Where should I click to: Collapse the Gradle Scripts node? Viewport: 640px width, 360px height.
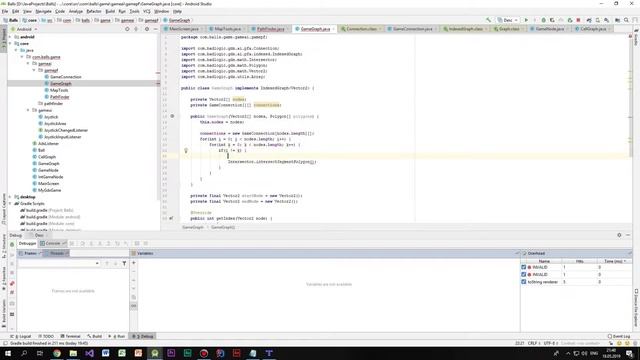(10, 203)
